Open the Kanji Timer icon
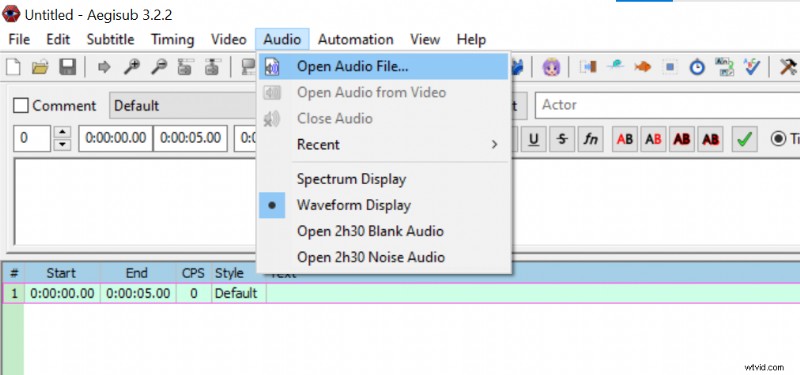The image size is (800, 375). coord(724,67)
